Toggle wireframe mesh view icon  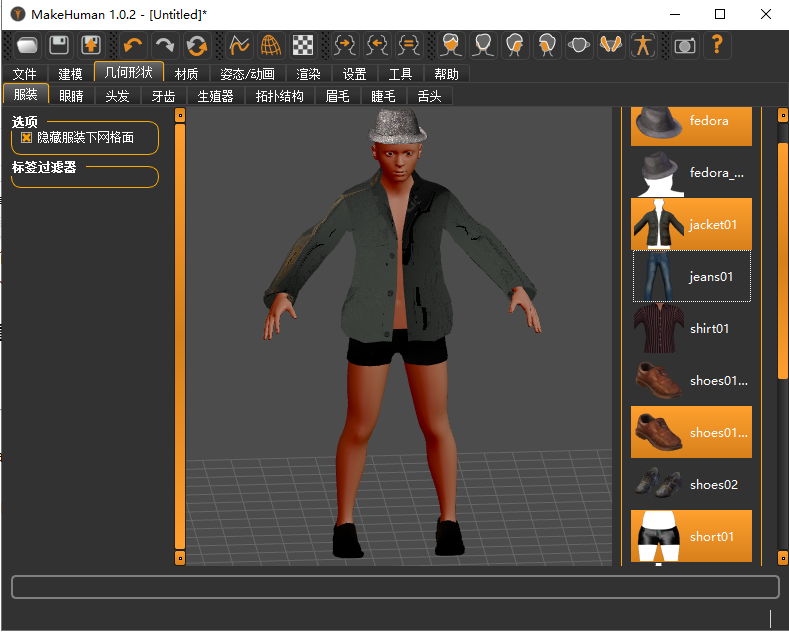270,45
